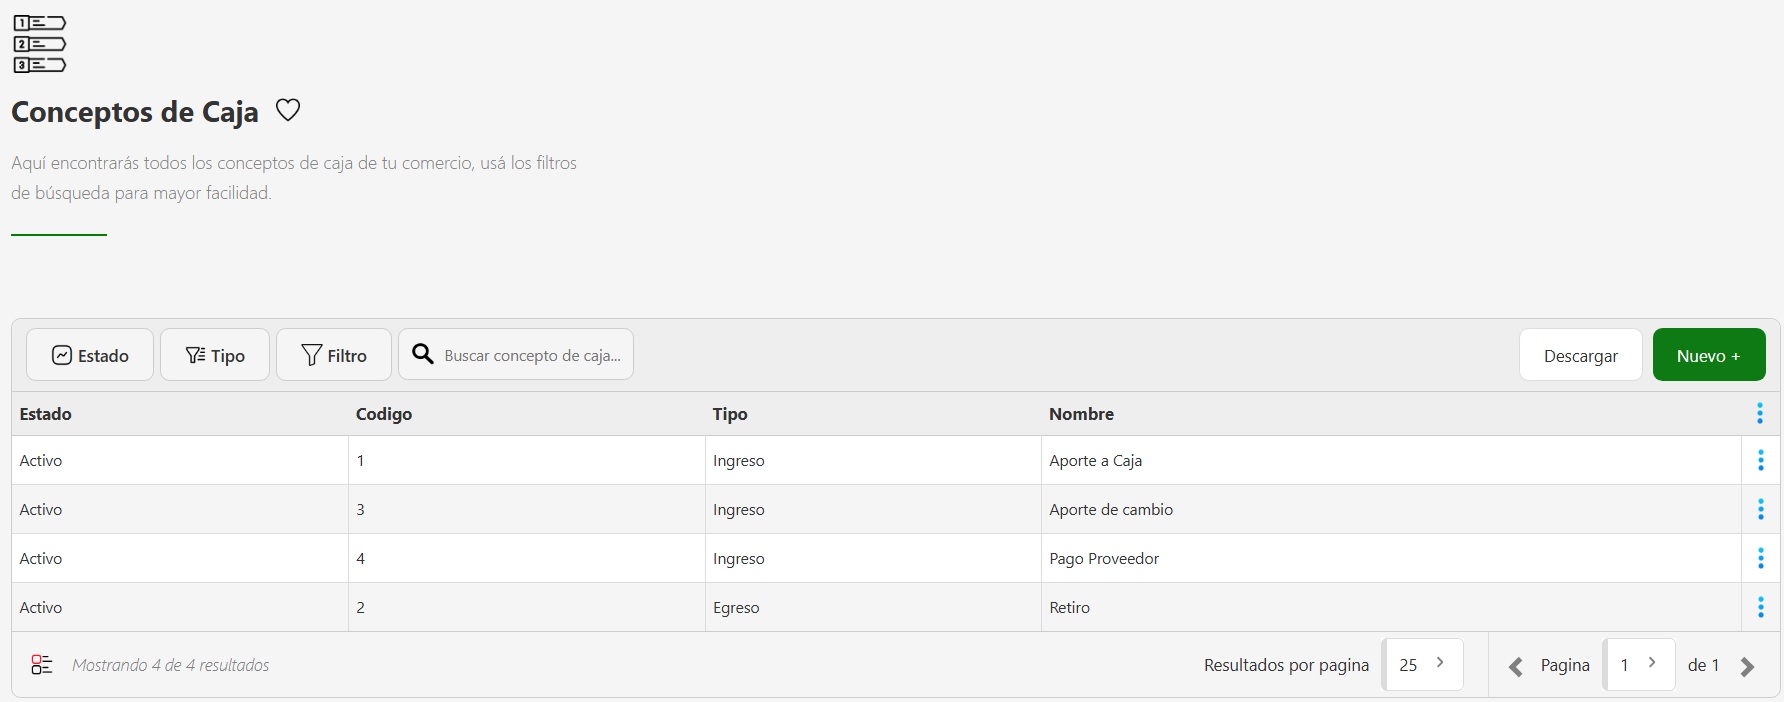Screen dimensions: 1784x702
Task: Open the Tipo filter dropdown
Action: (x=215, y=355)
